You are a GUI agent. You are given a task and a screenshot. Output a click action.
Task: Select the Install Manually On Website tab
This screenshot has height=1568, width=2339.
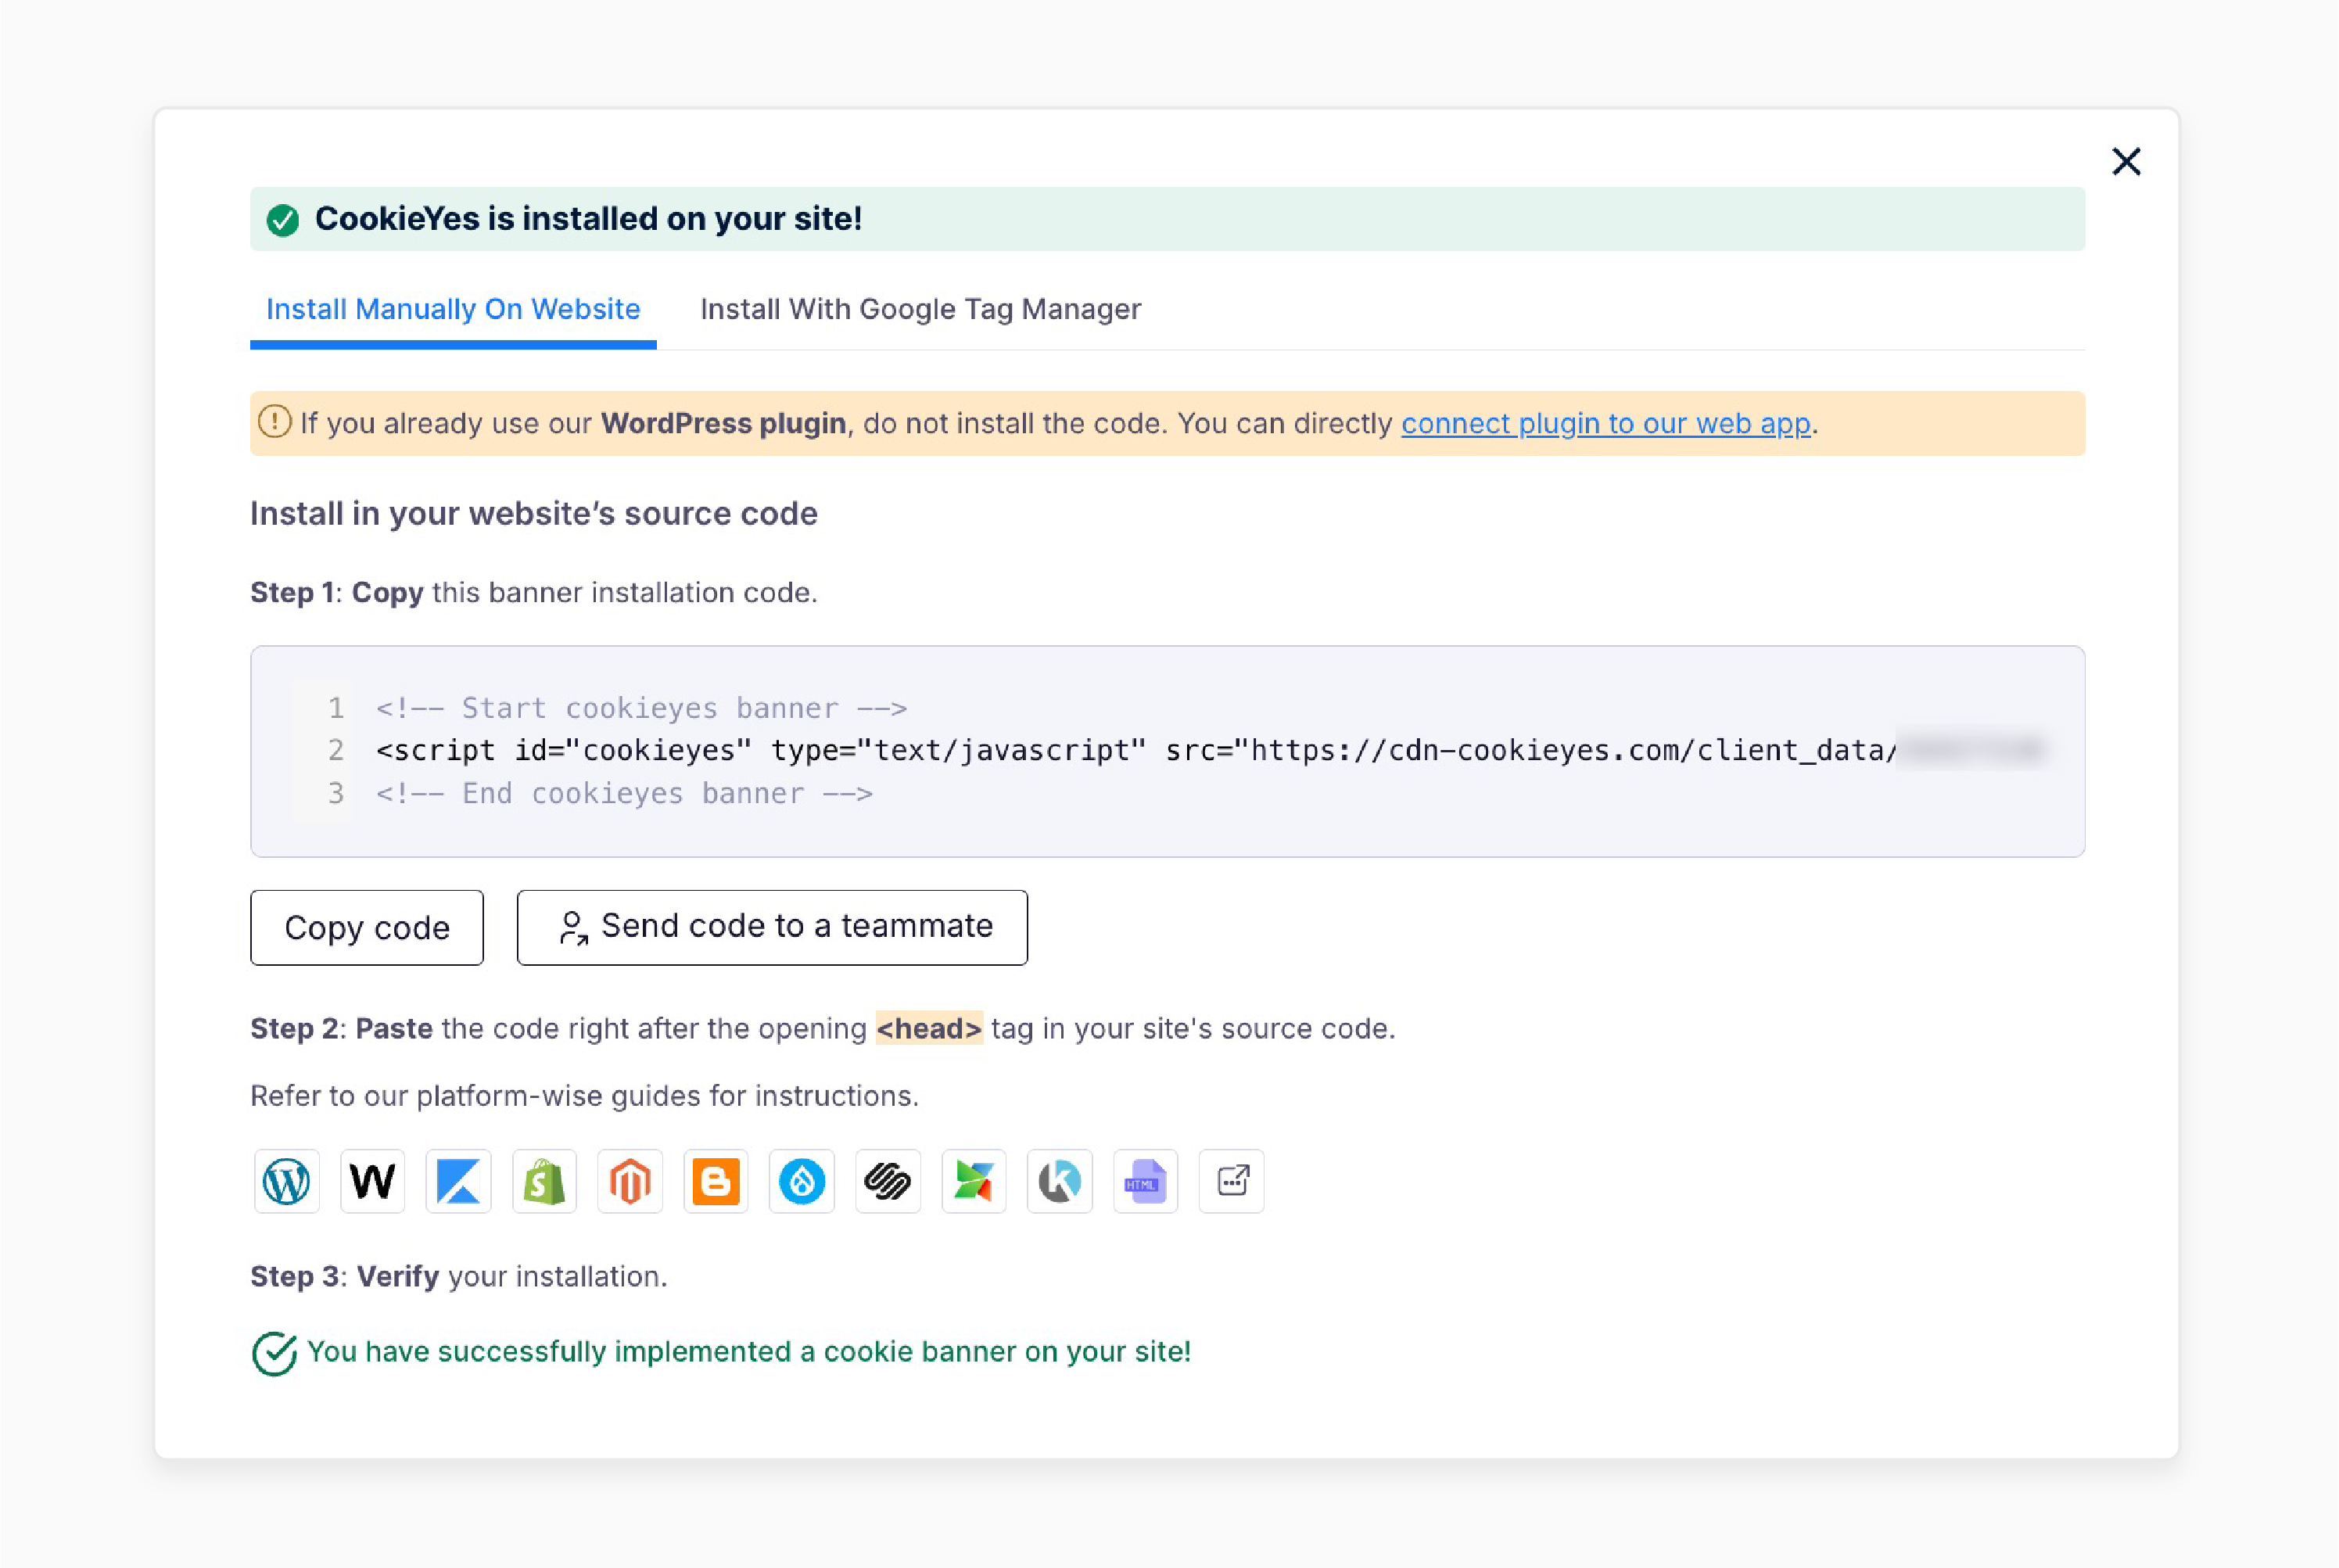[x=453, y=310]
